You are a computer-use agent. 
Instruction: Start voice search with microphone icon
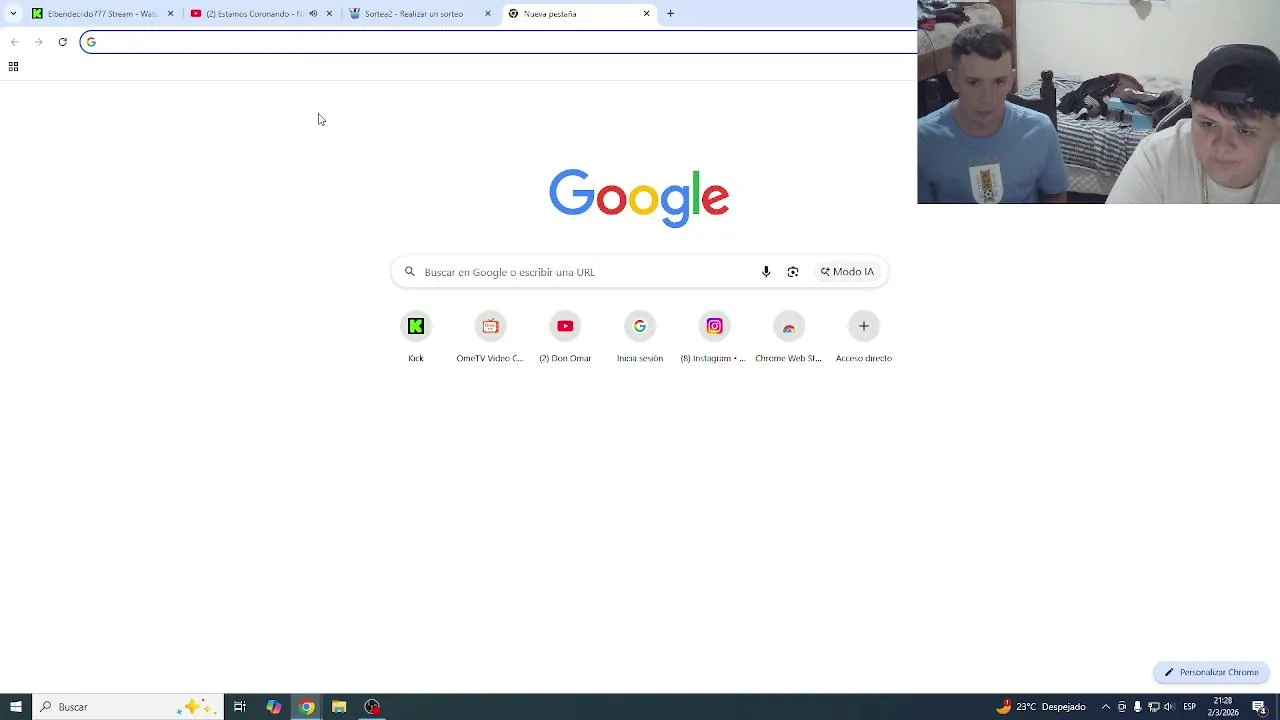766,272
